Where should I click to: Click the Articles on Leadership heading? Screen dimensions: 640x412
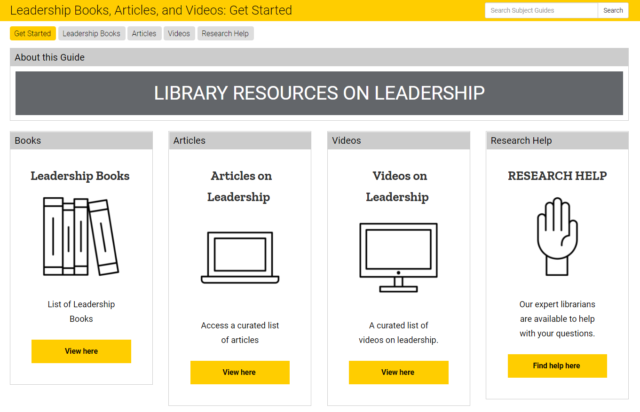click(239, 186)
